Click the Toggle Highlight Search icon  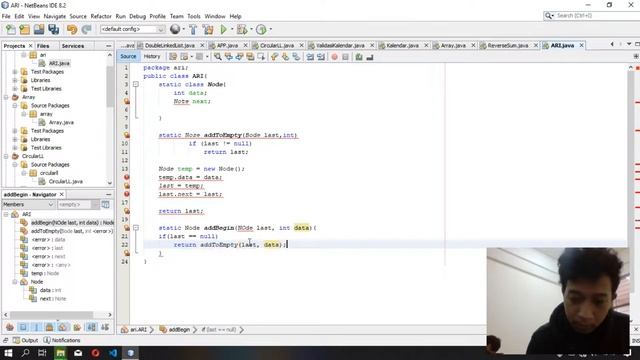coord(250,57)
